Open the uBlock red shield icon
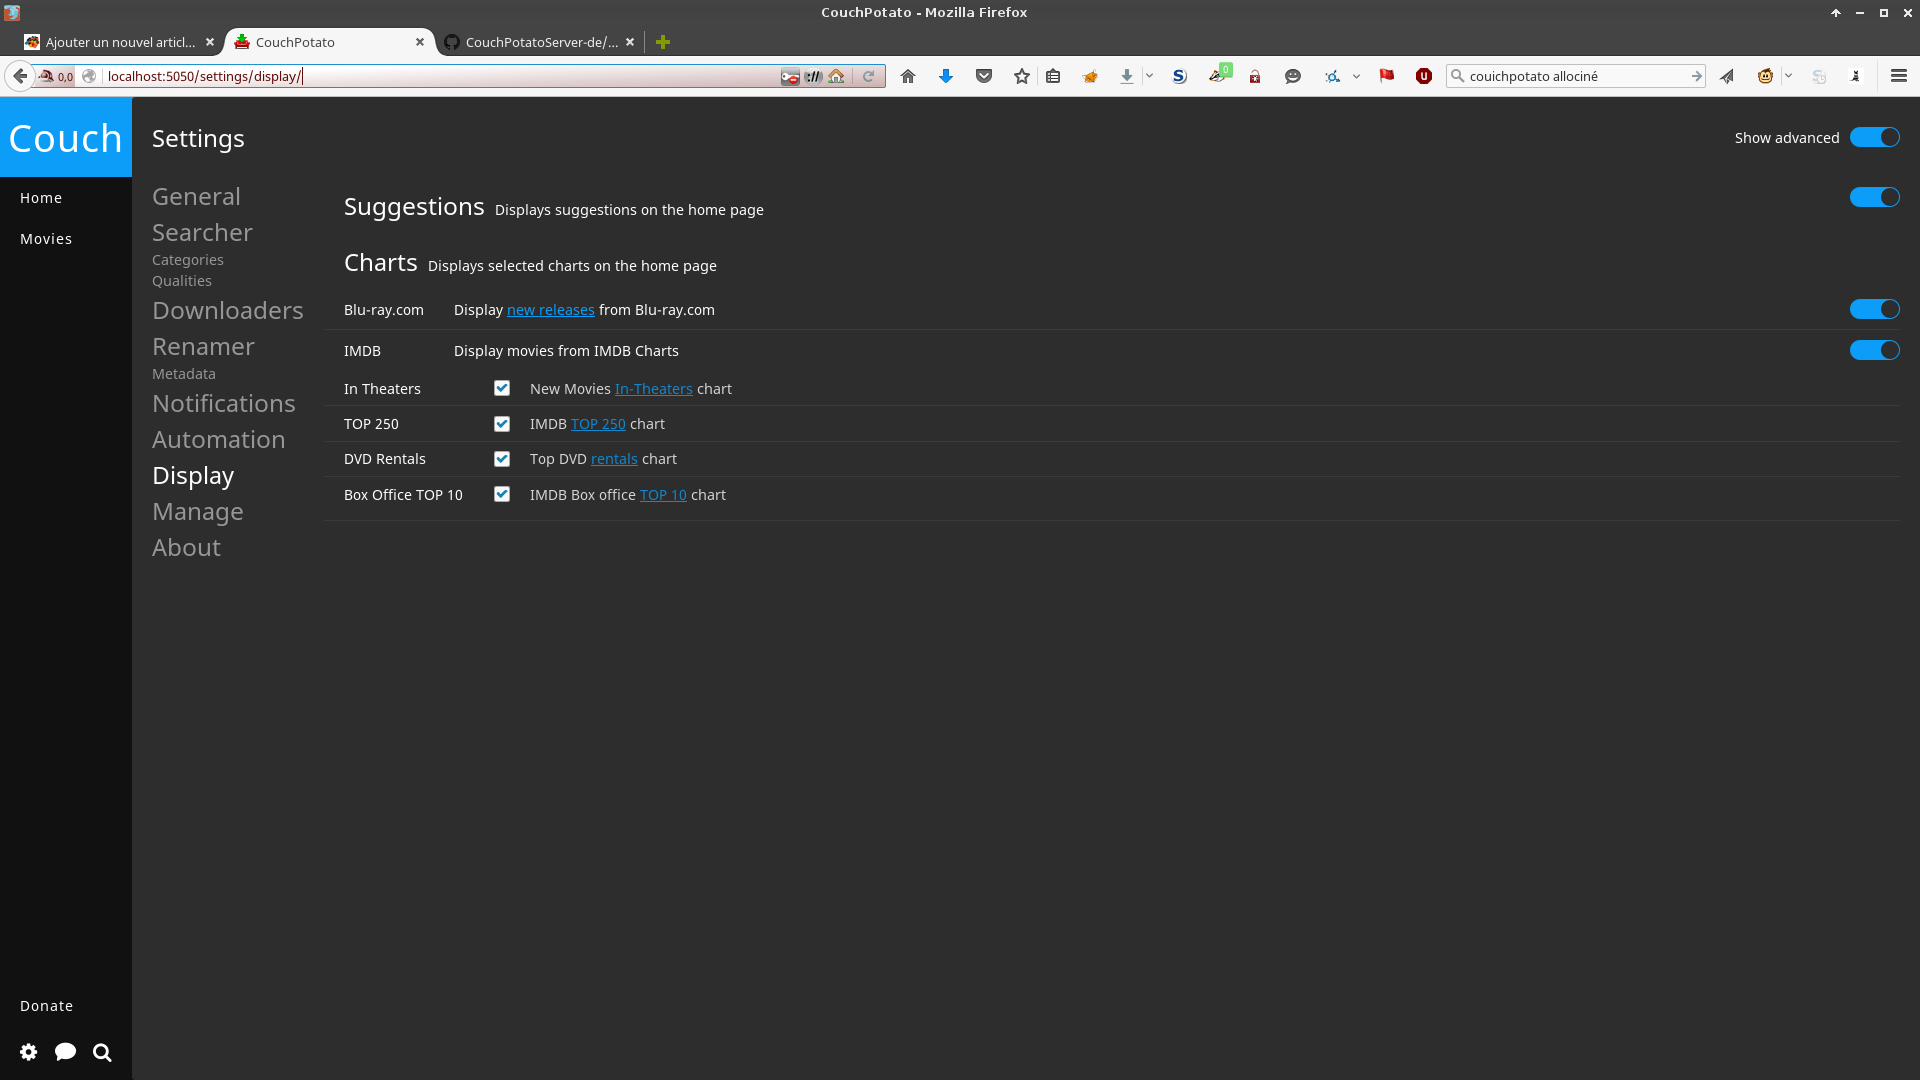This screenshot has width=1920, height=1080. coord(1424,76)
